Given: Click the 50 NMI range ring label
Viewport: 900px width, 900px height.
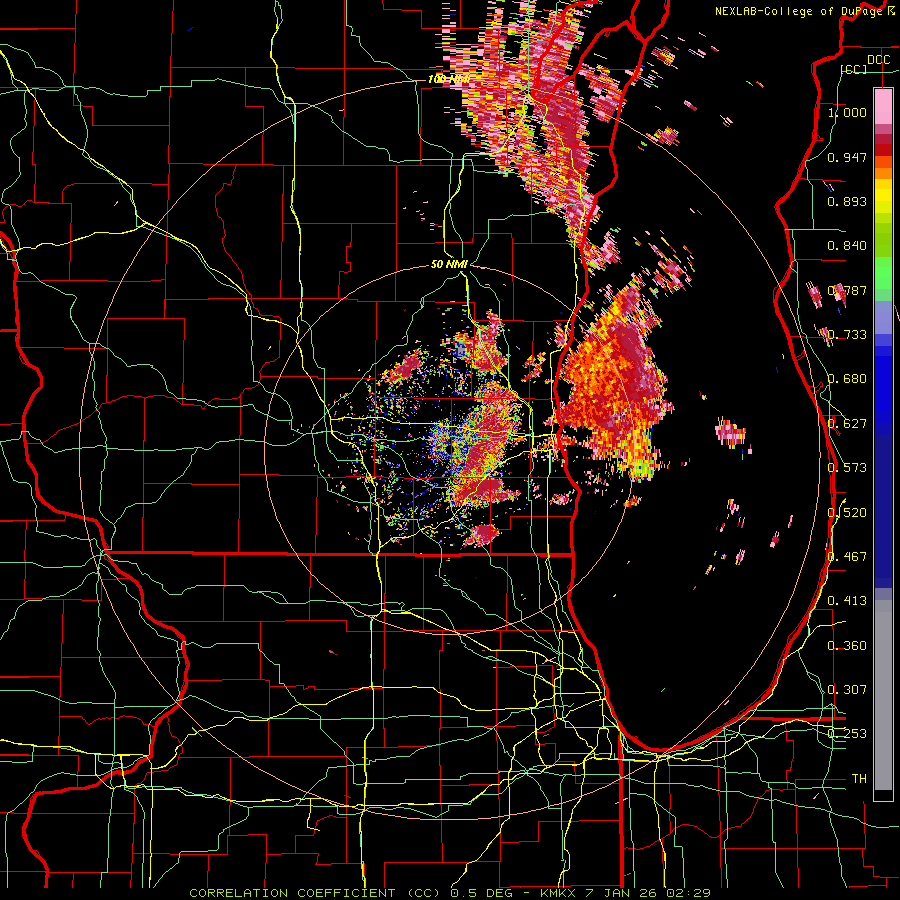Looking at the screenshot, I should (x=449, y=265).
